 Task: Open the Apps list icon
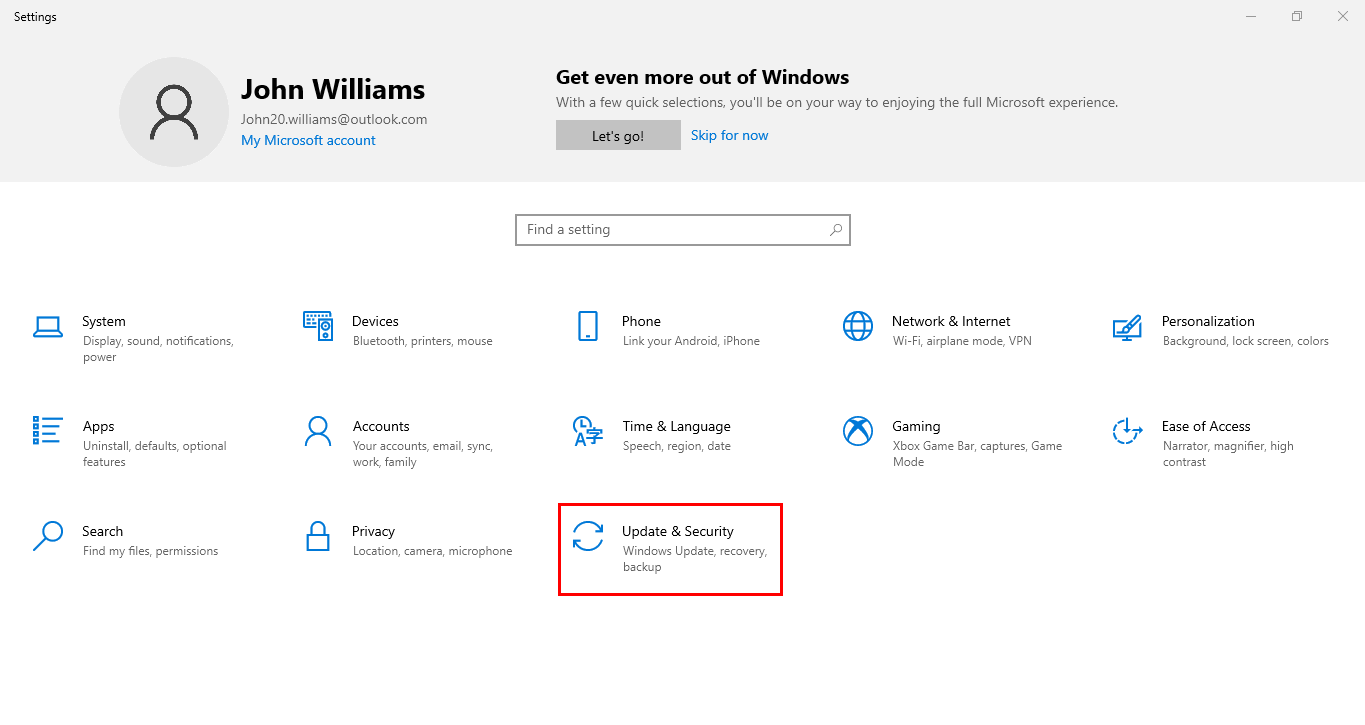tap(48, 431)
